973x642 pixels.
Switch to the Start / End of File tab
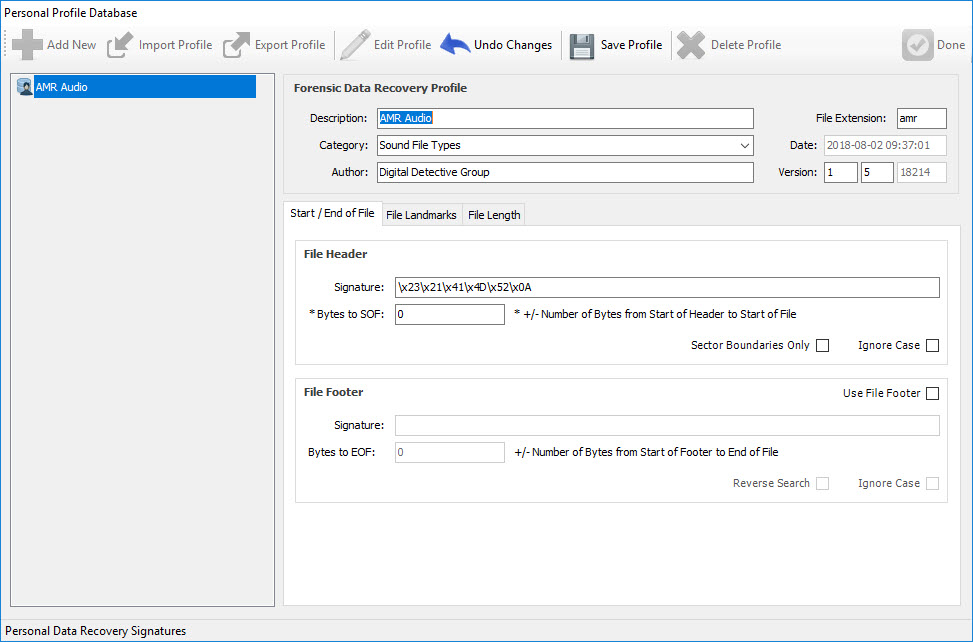pos(333,213)
